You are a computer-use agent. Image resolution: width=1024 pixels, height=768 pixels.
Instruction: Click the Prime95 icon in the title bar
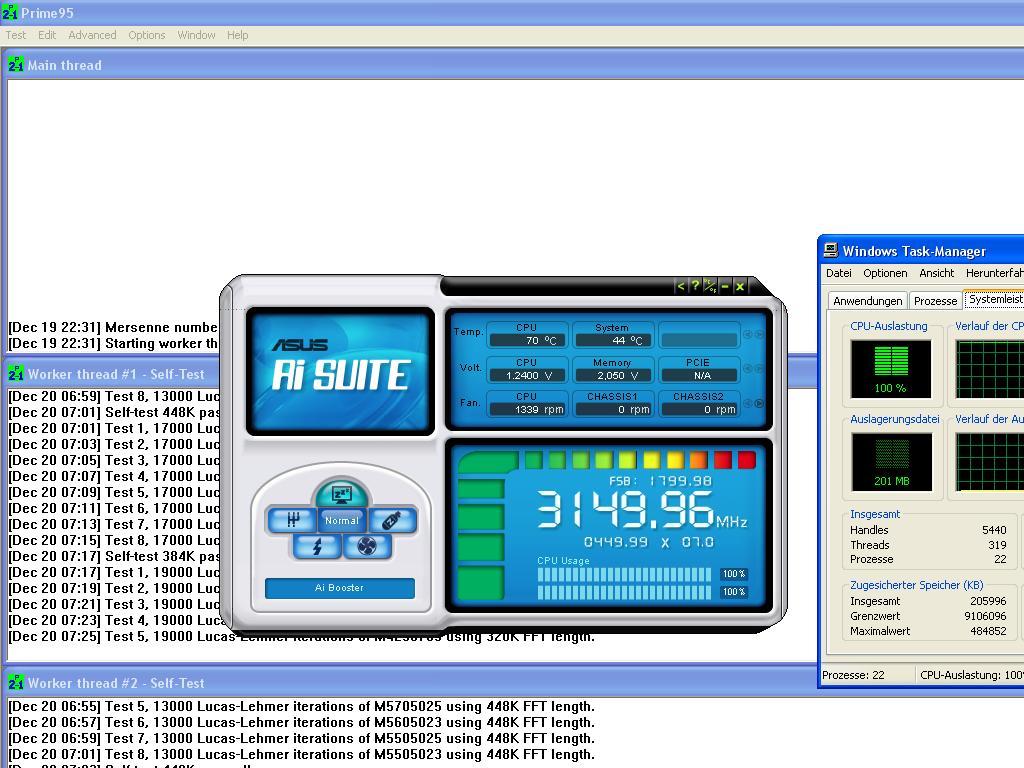(x=10, y=12)
